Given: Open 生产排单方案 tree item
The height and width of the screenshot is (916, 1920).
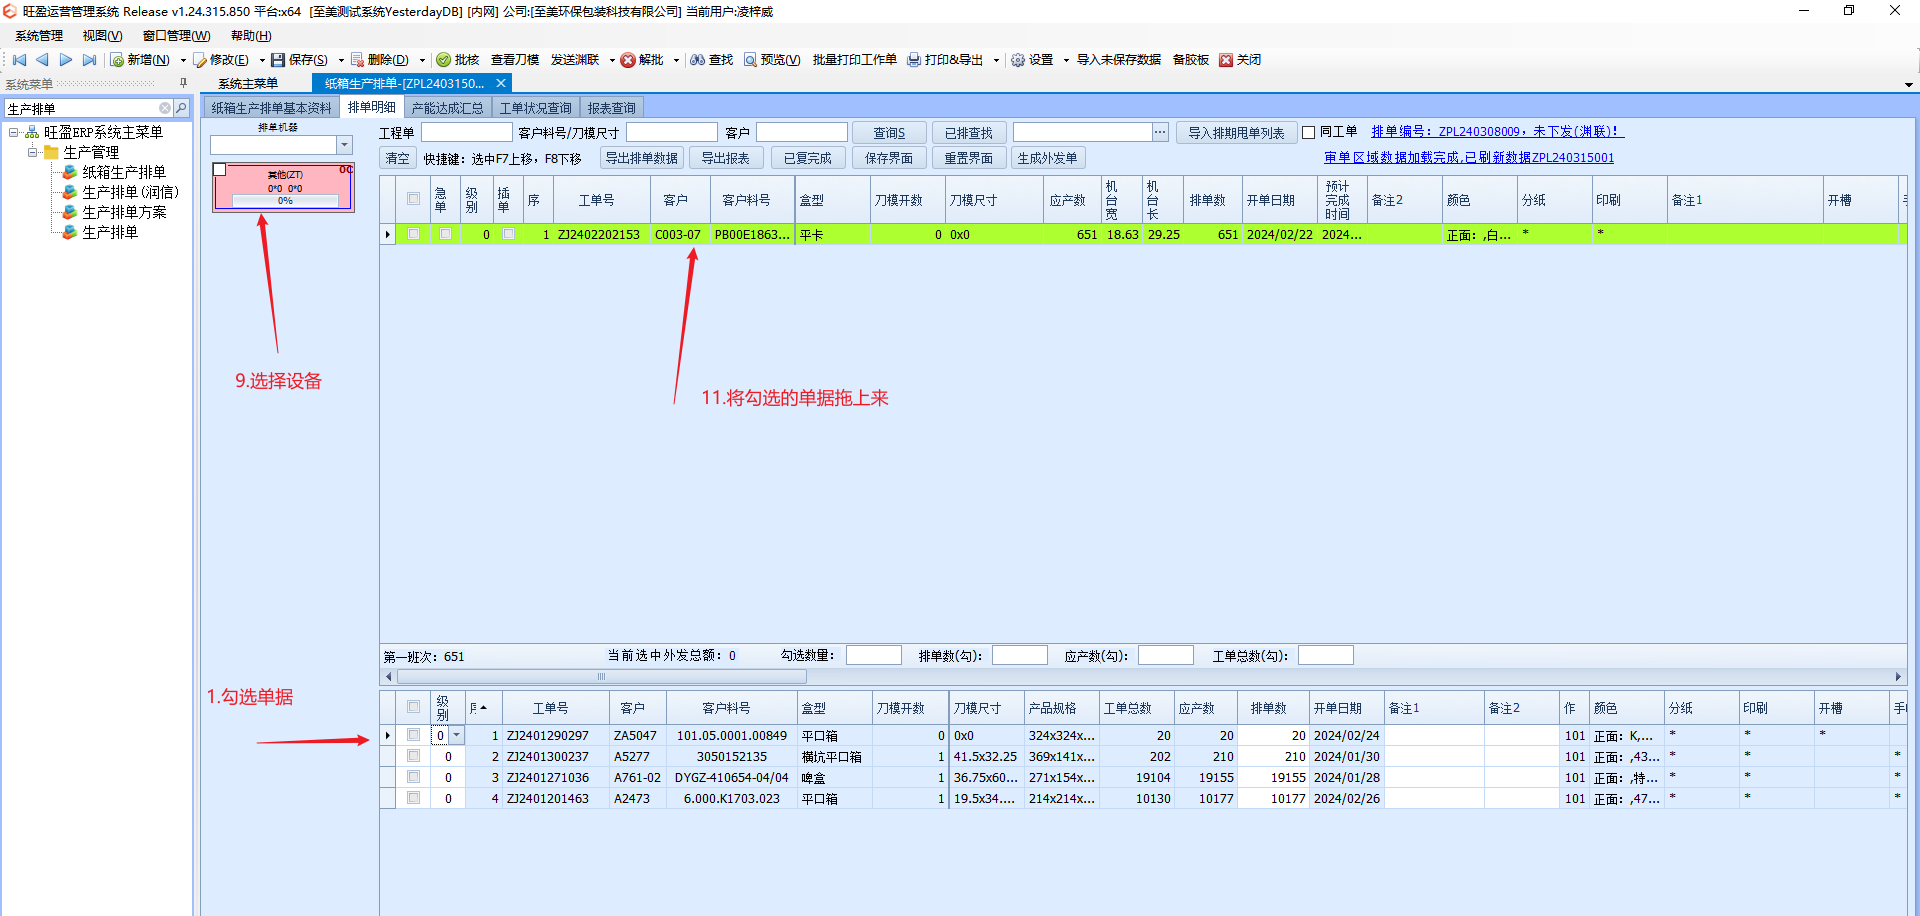Looking at the screenshot, I should [x=124, y=212].
